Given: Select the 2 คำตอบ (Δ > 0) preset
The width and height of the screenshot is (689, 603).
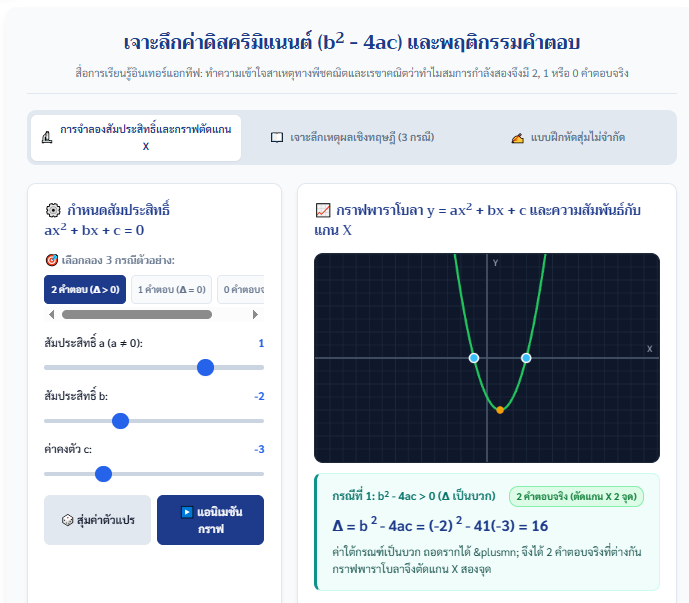Looking at the screenshot, I should click(85, 290).
